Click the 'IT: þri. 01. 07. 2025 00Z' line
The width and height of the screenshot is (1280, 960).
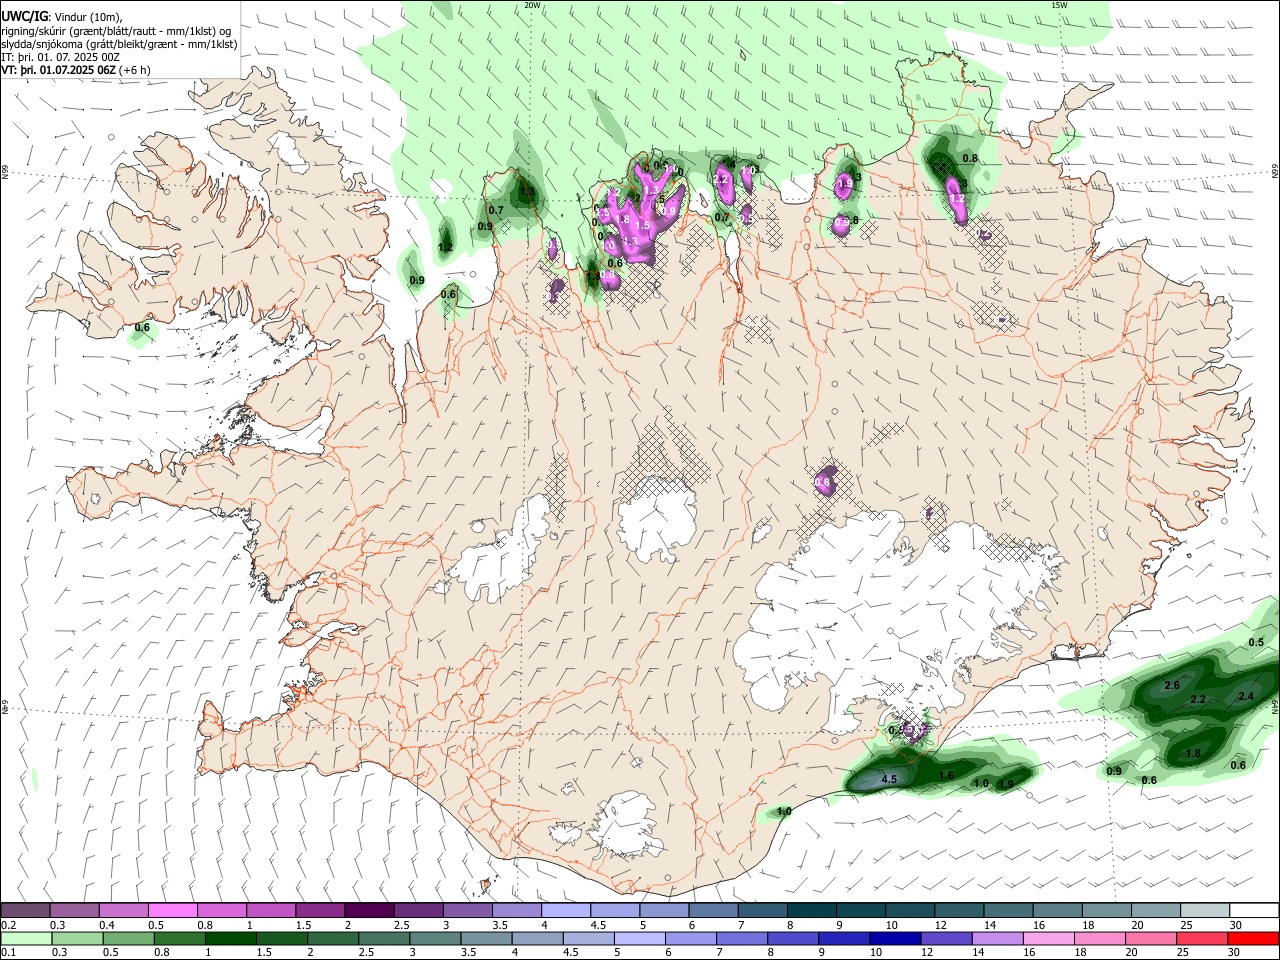60,57
